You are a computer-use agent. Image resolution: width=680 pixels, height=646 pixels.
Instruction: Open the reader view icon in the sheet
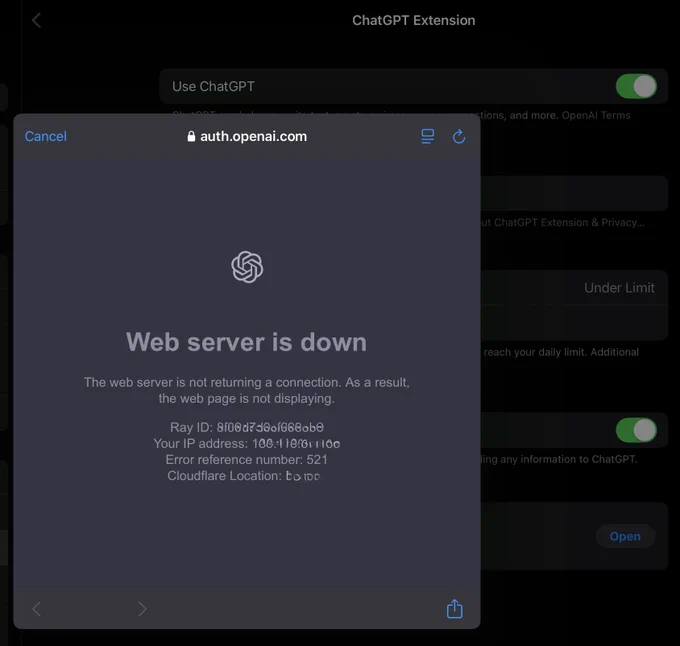[x=428, y=137]
